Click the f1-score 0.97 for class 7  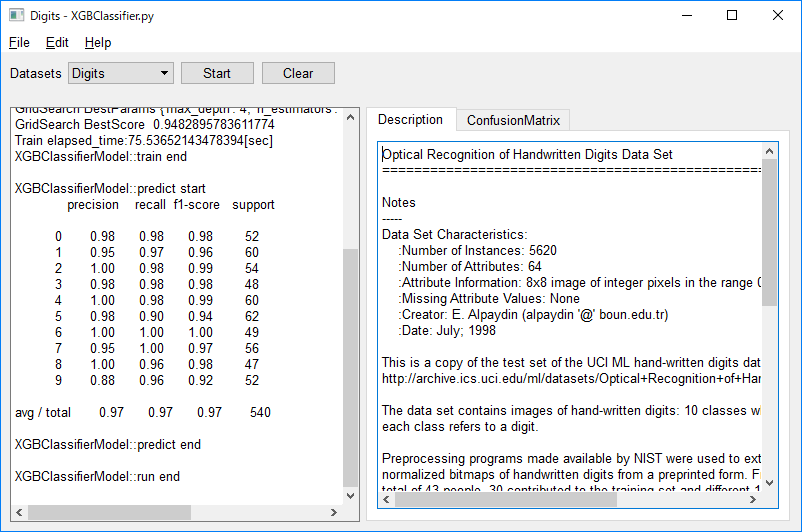click(200, 348)
